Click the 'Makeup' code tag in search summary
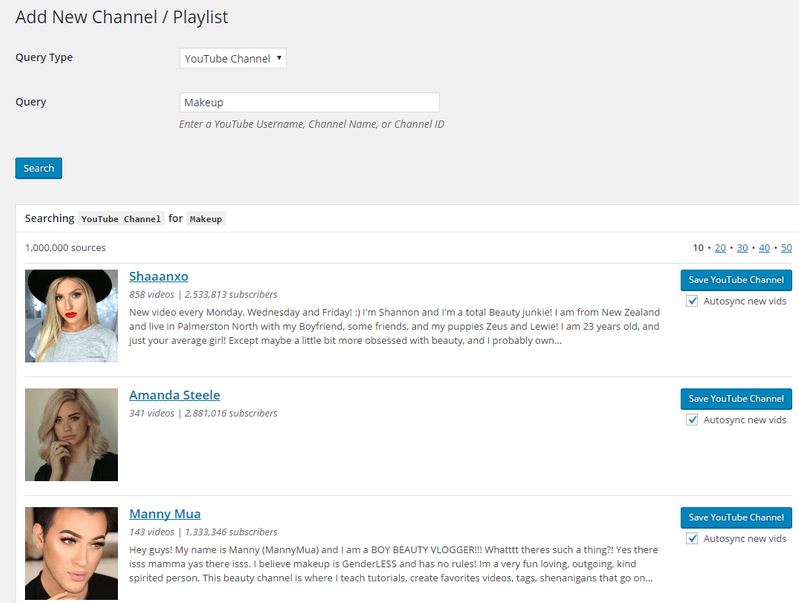This screenshot has height=603, width=799. point(206,219)
